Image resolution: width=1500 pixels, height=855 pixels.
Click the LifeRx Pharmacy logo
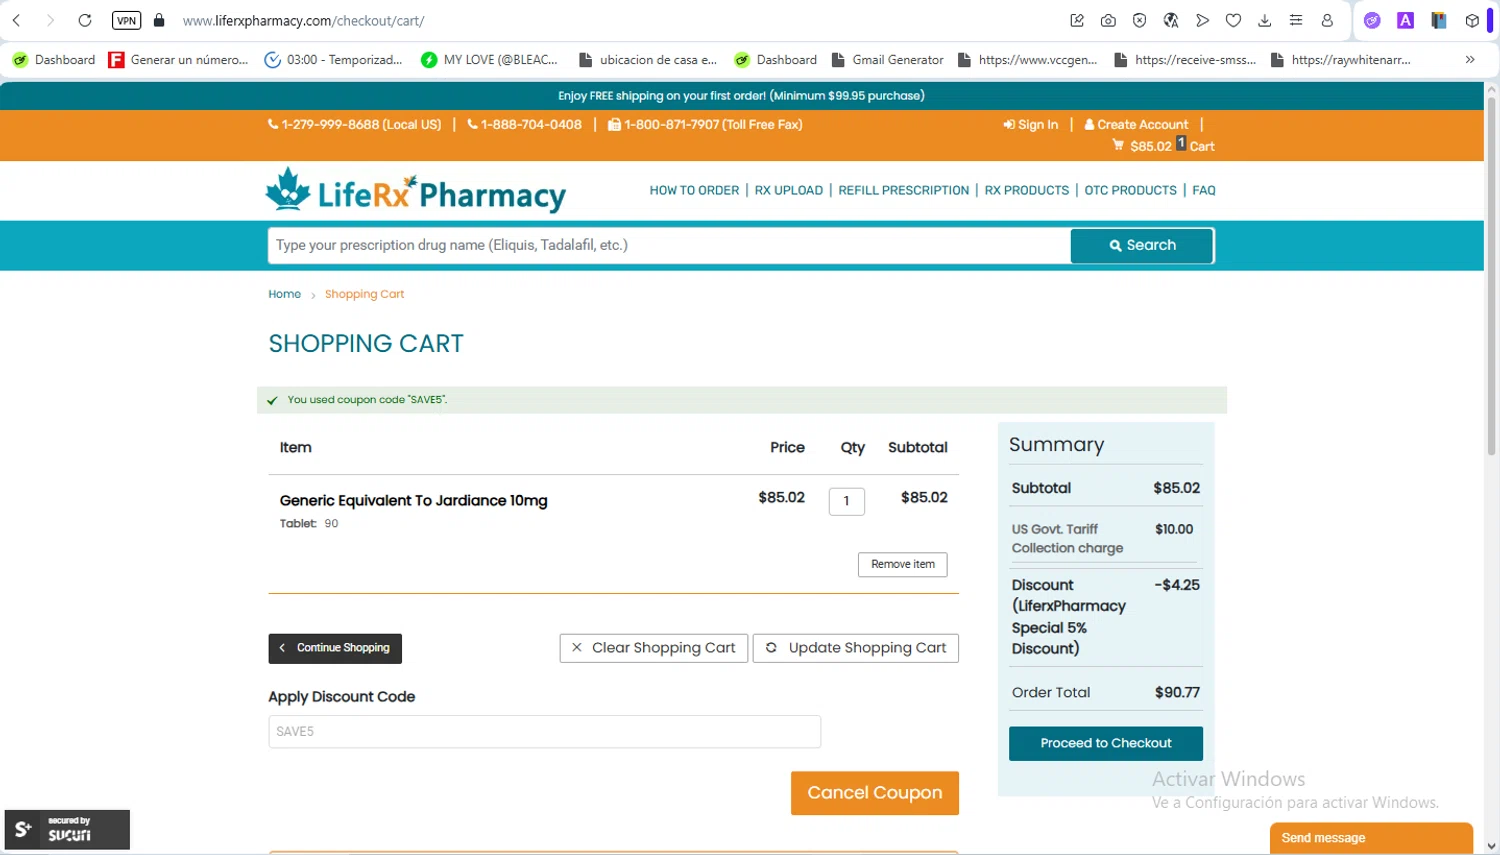pyautogui.click(x=415, y=190)
